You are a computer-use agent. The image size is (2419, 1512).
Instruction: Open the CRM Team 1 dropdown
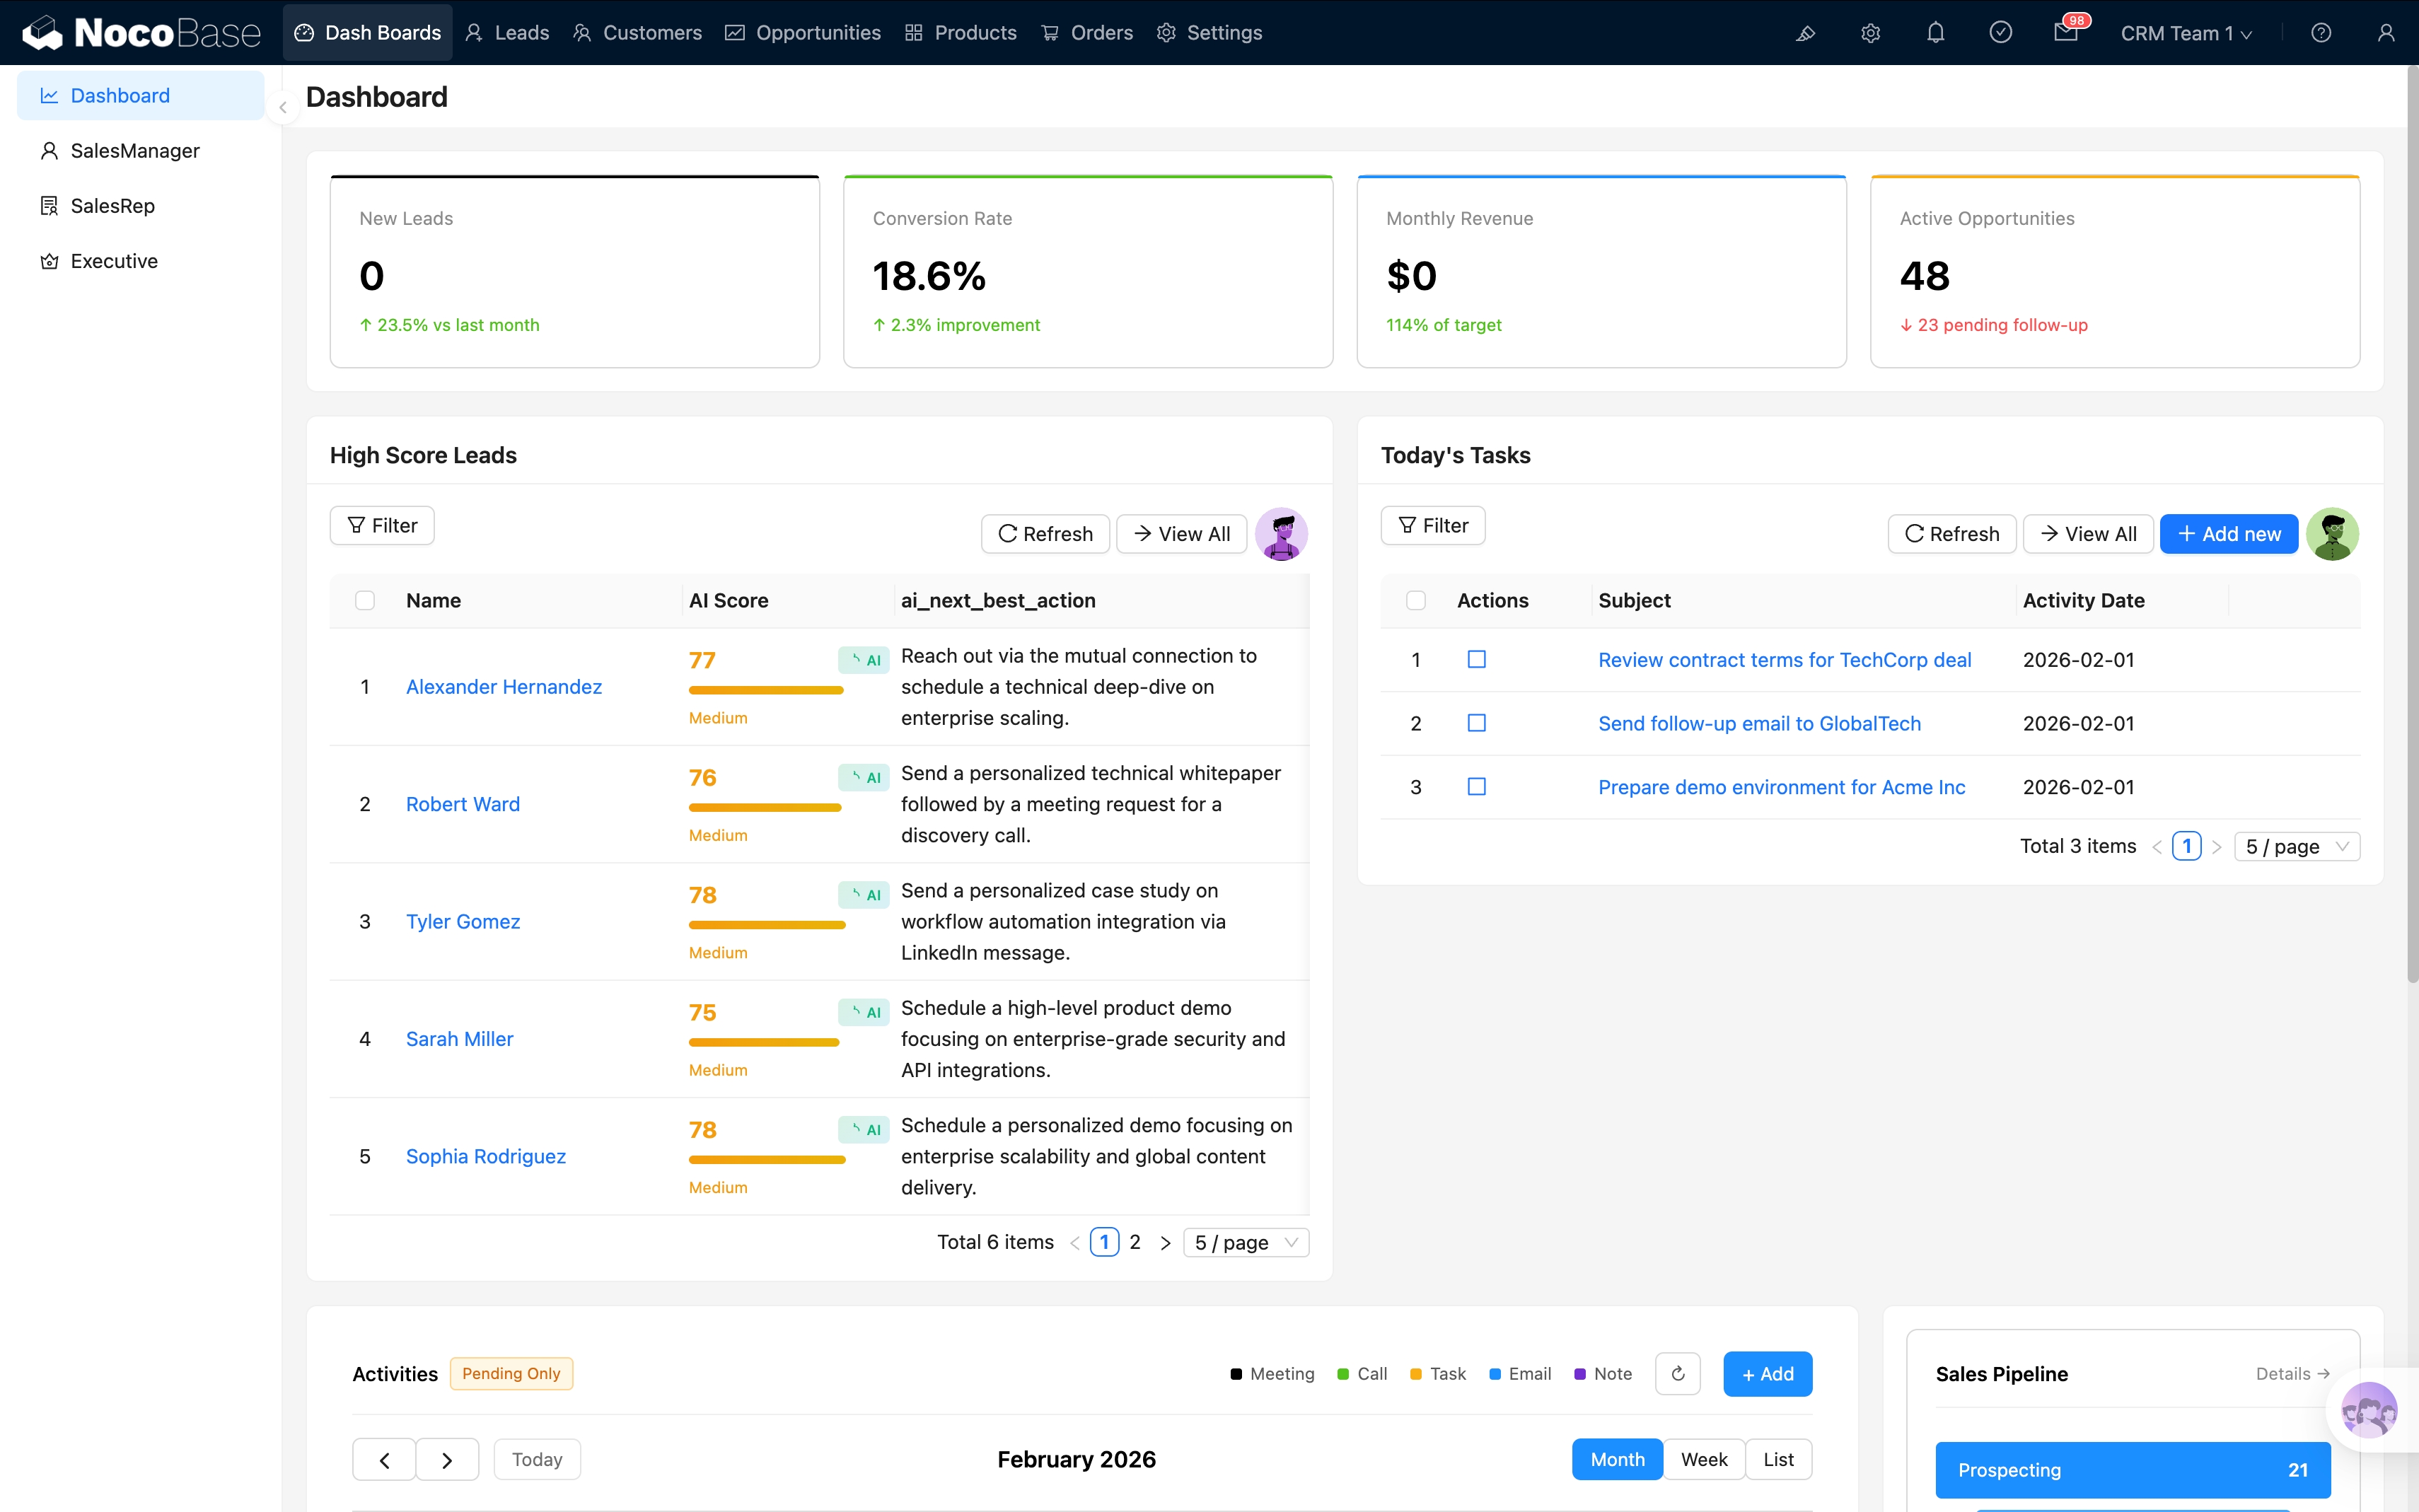2186,33
